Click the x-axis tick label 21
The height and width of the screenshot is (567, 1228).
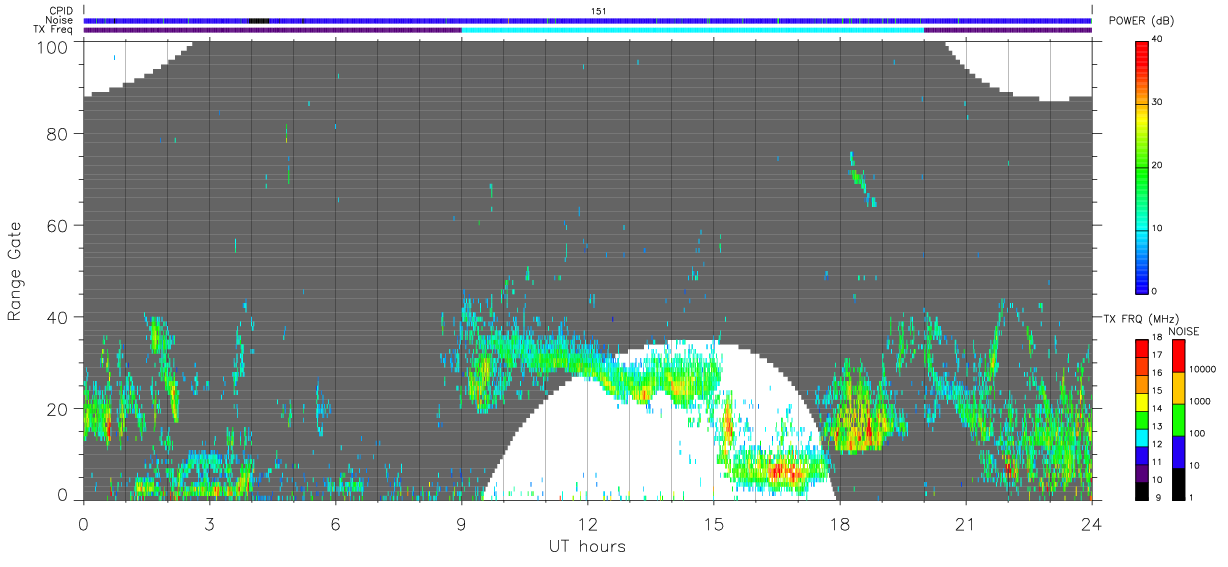(x=965, y=523)
